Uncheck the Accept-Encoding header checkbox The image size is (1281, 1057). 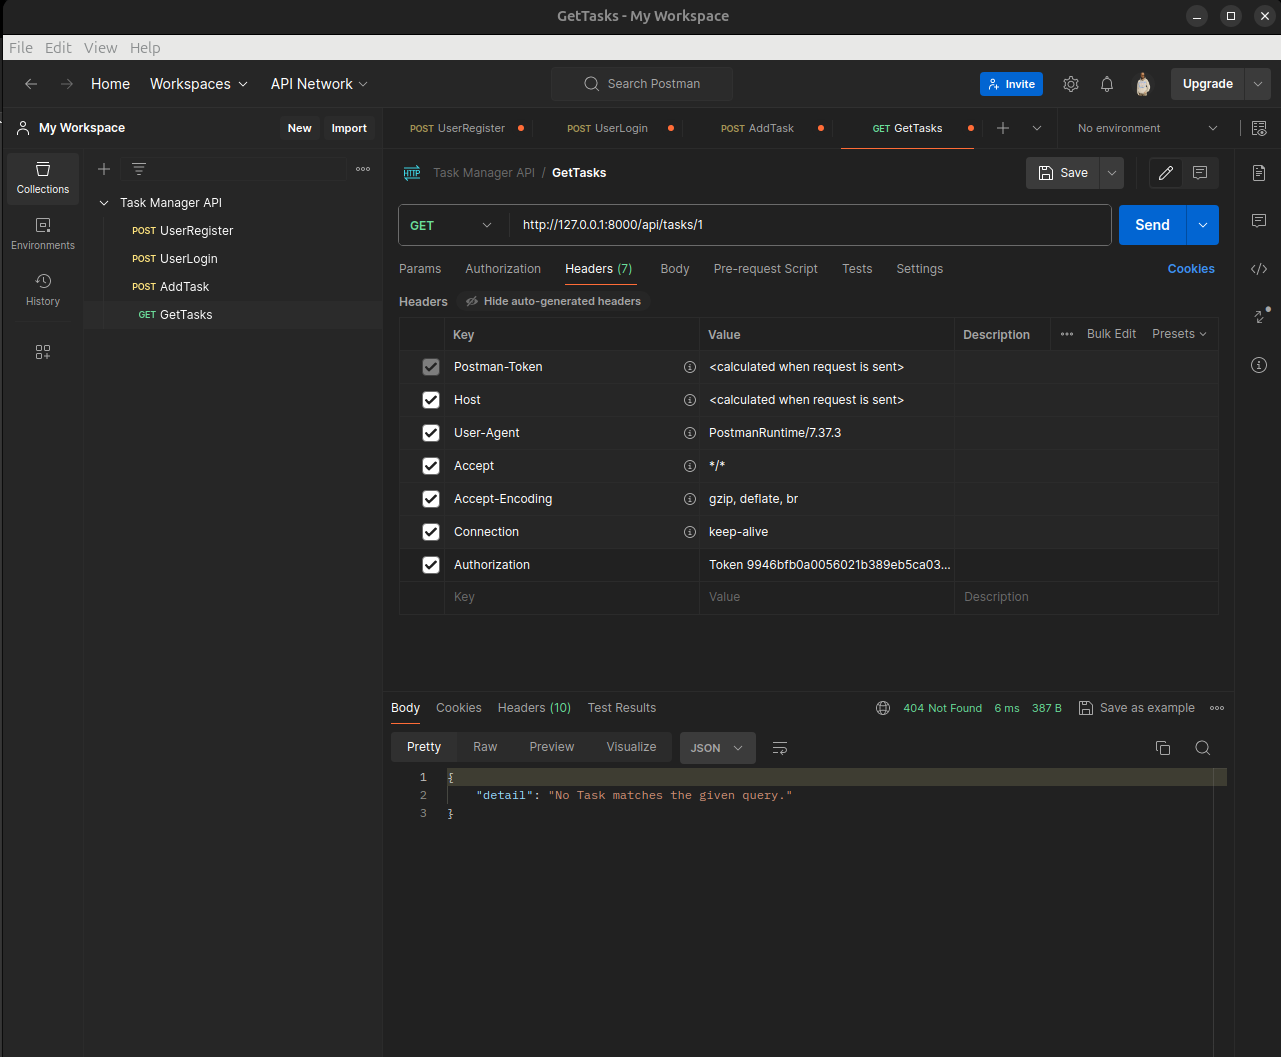(431, 499)
